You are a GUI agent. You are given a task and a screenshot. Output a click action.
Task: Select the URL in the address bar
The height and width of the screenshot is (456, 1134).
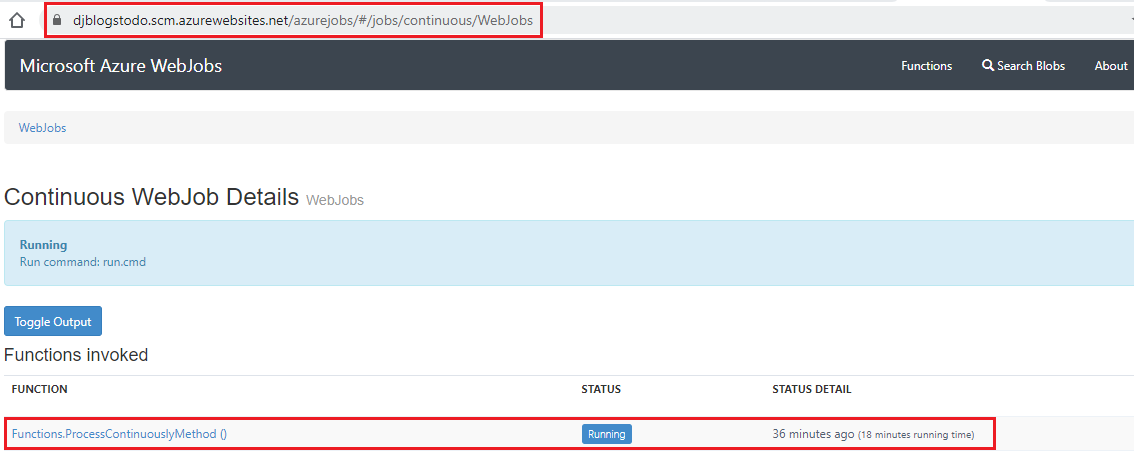[x=303, y=21]
